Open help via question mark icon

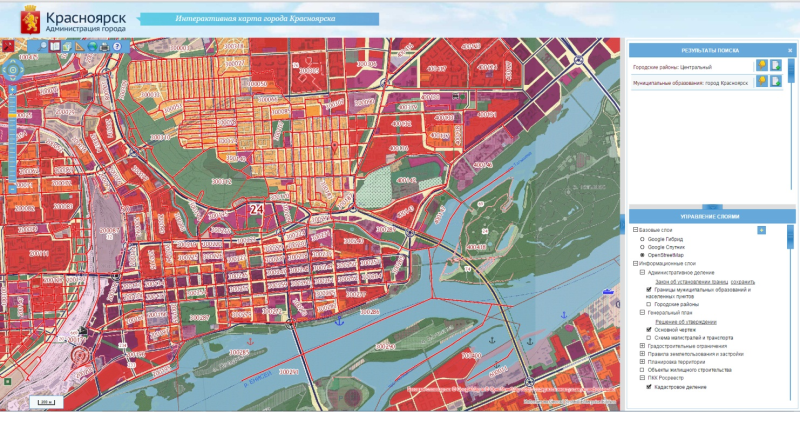tap(117, 46)
